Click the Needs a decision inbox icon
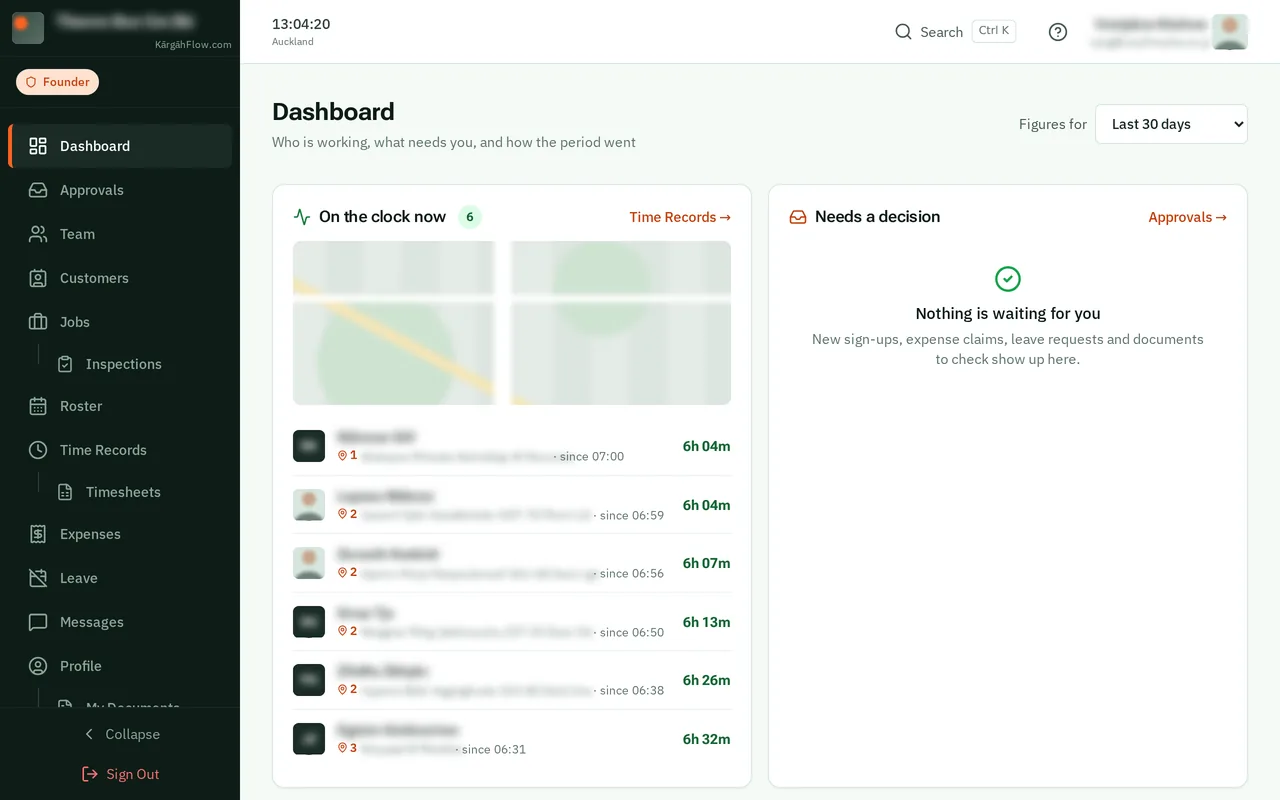The width and height of the screenshot is (1280, 800). [x=798, y=217]
